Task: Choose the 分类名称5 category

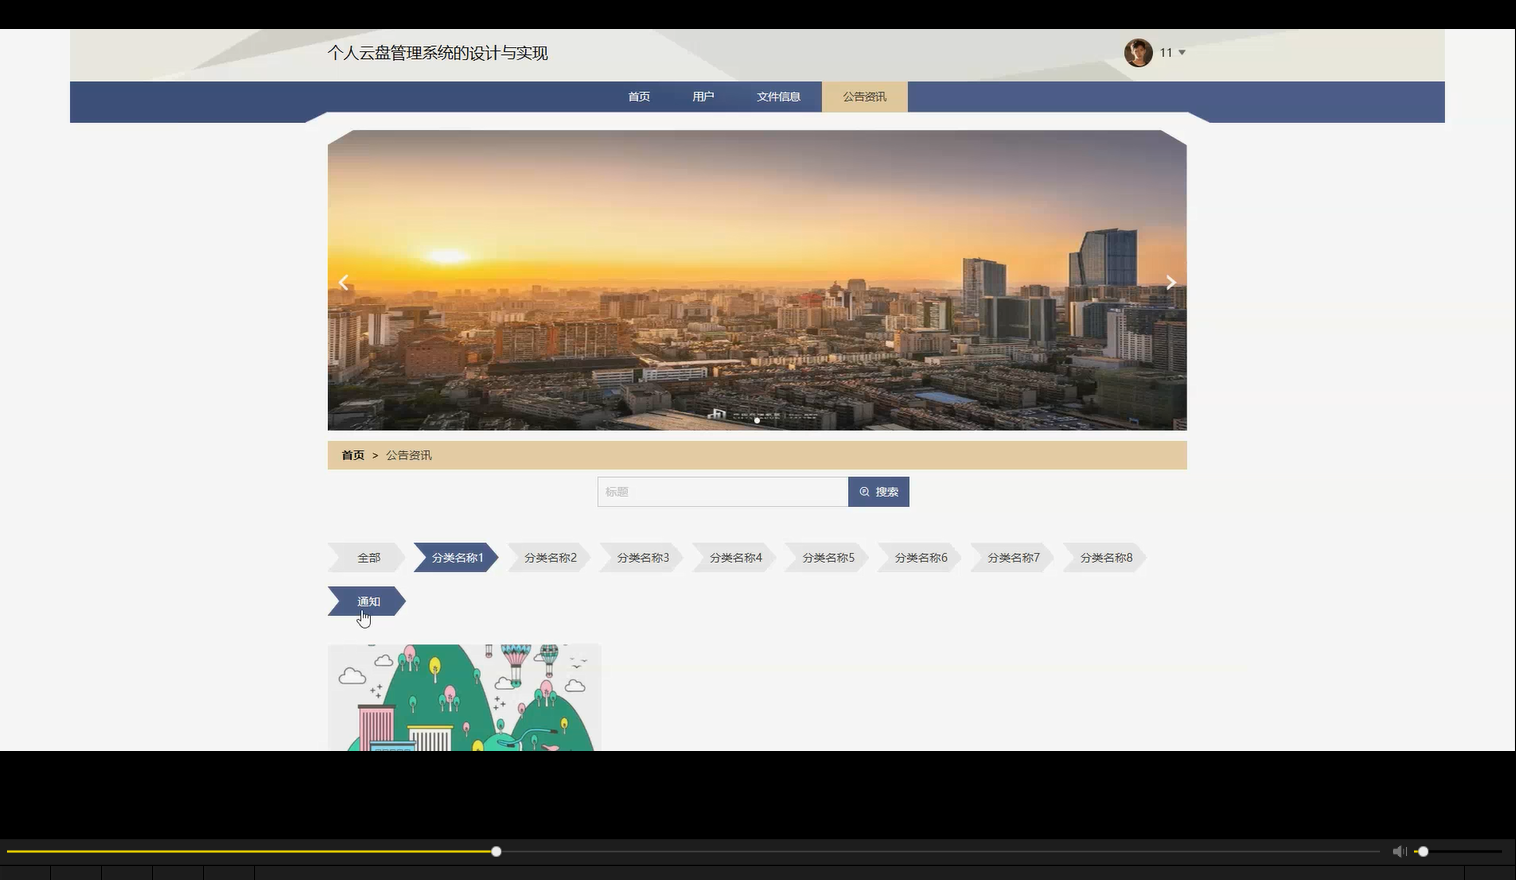Action: pyautogui.click(x=827, y=557)
